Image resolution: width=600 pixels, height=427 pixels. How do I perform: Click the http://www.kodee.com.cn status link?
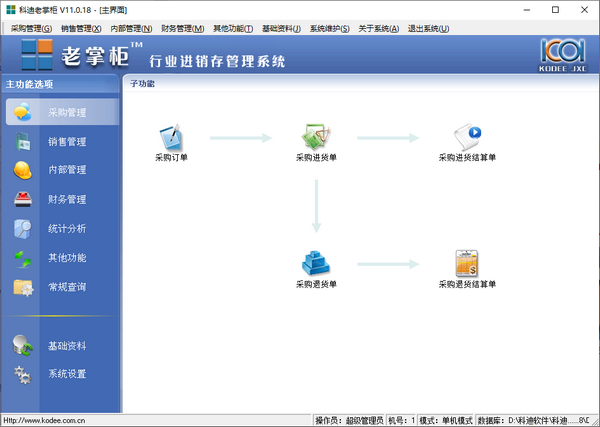[x=44, y=420]
